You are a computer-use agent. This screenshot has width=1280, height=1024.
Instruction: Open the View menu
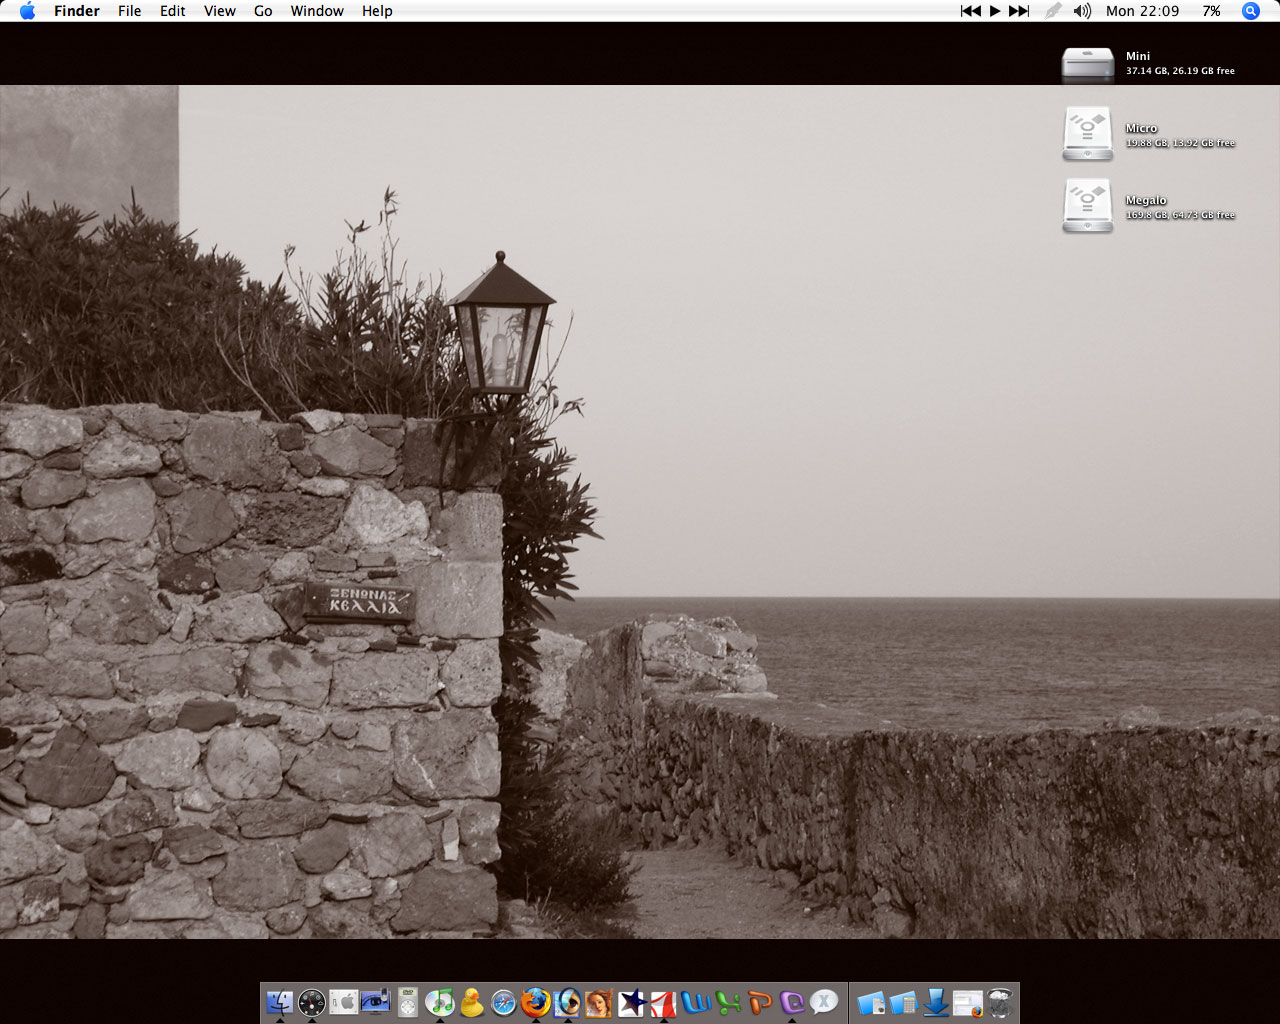click(220, 11)
